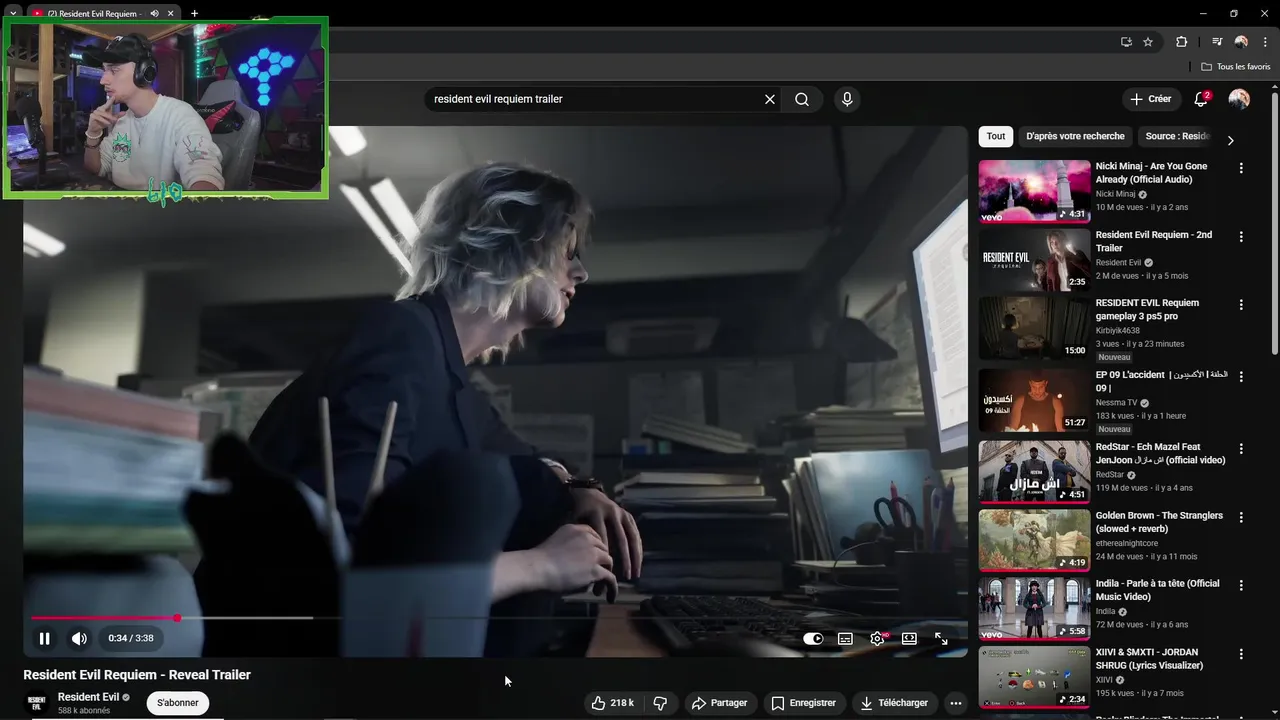1280x720 pixels.
Task: Switch to theater mode in the player
Action: tap(909, 638)
